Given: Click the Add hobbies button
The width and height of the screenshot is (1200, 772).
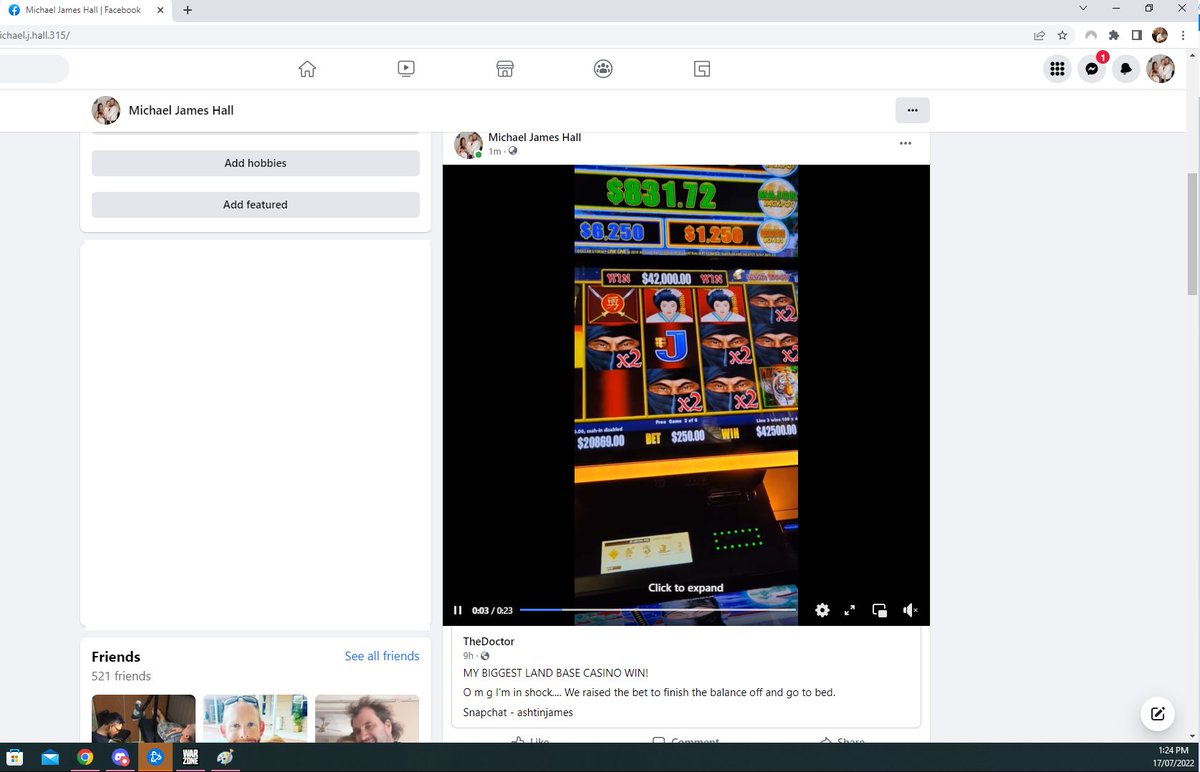Looking at the screenshot, I should [255, 163].
